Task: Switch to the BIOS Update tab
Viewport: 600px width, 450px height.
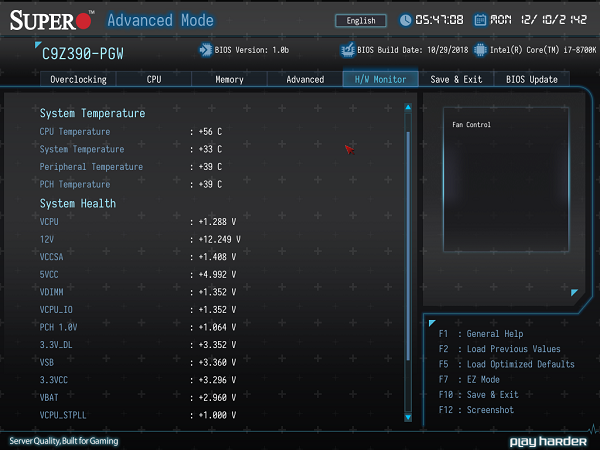Action: [531, 79]
